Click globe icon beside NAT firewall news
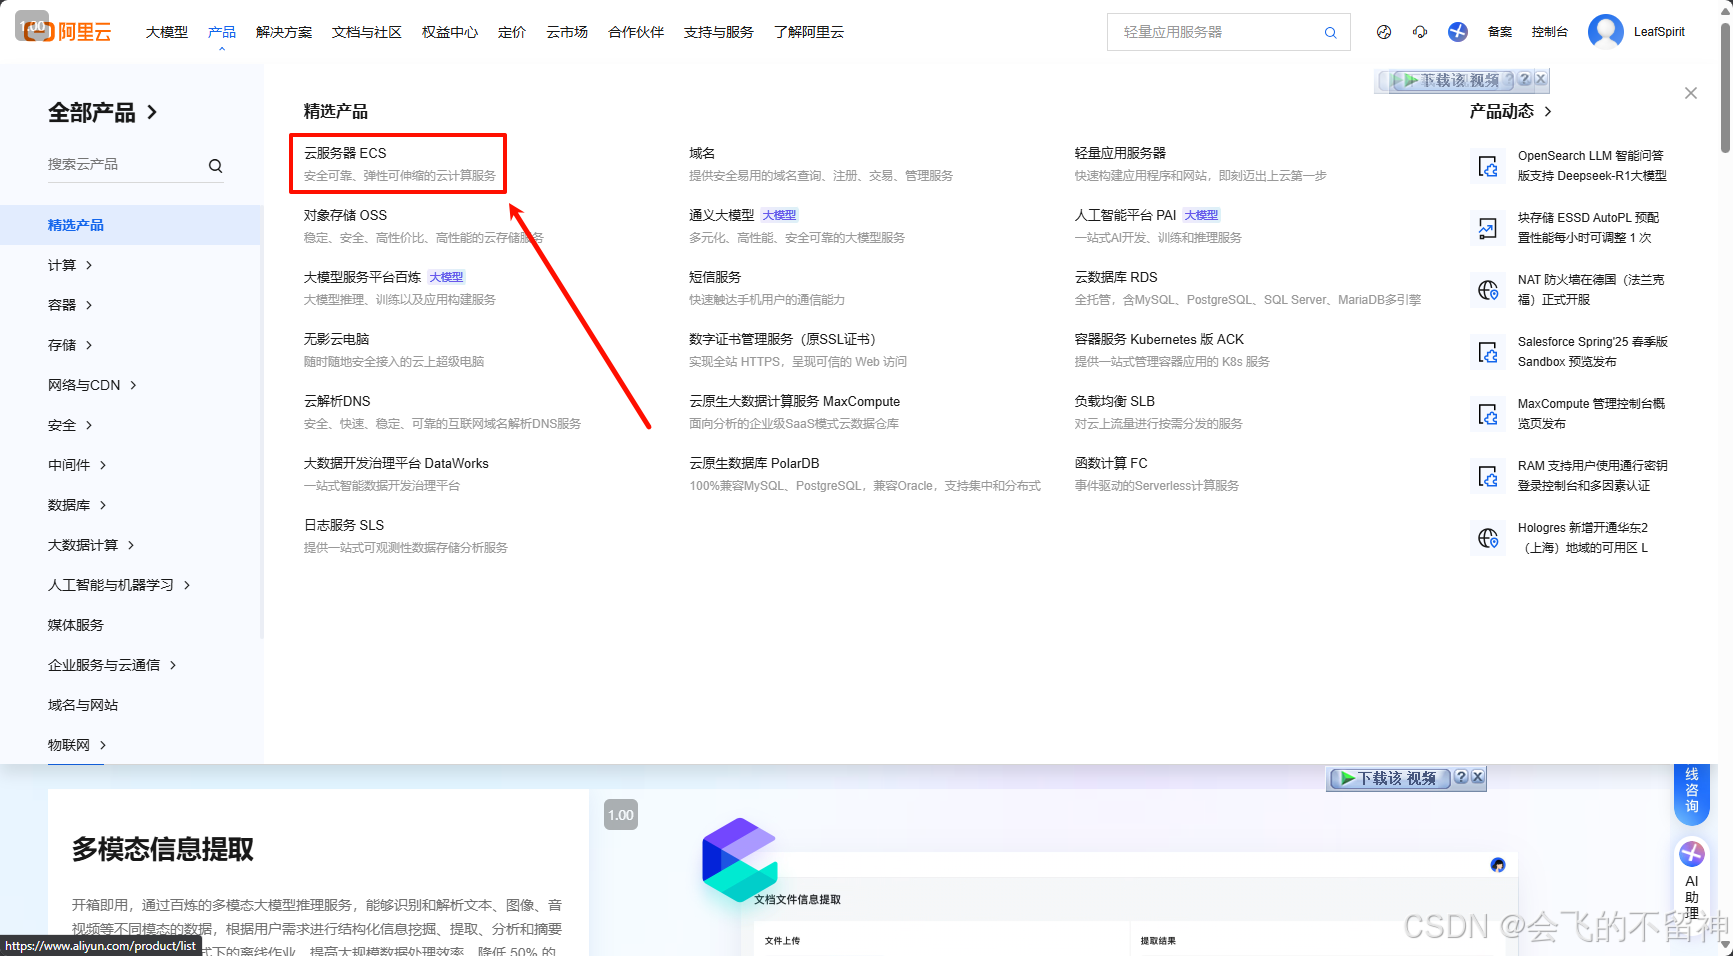Image resolution: width=1733 pixels, height=956 pixels. tap(1488, 290)
